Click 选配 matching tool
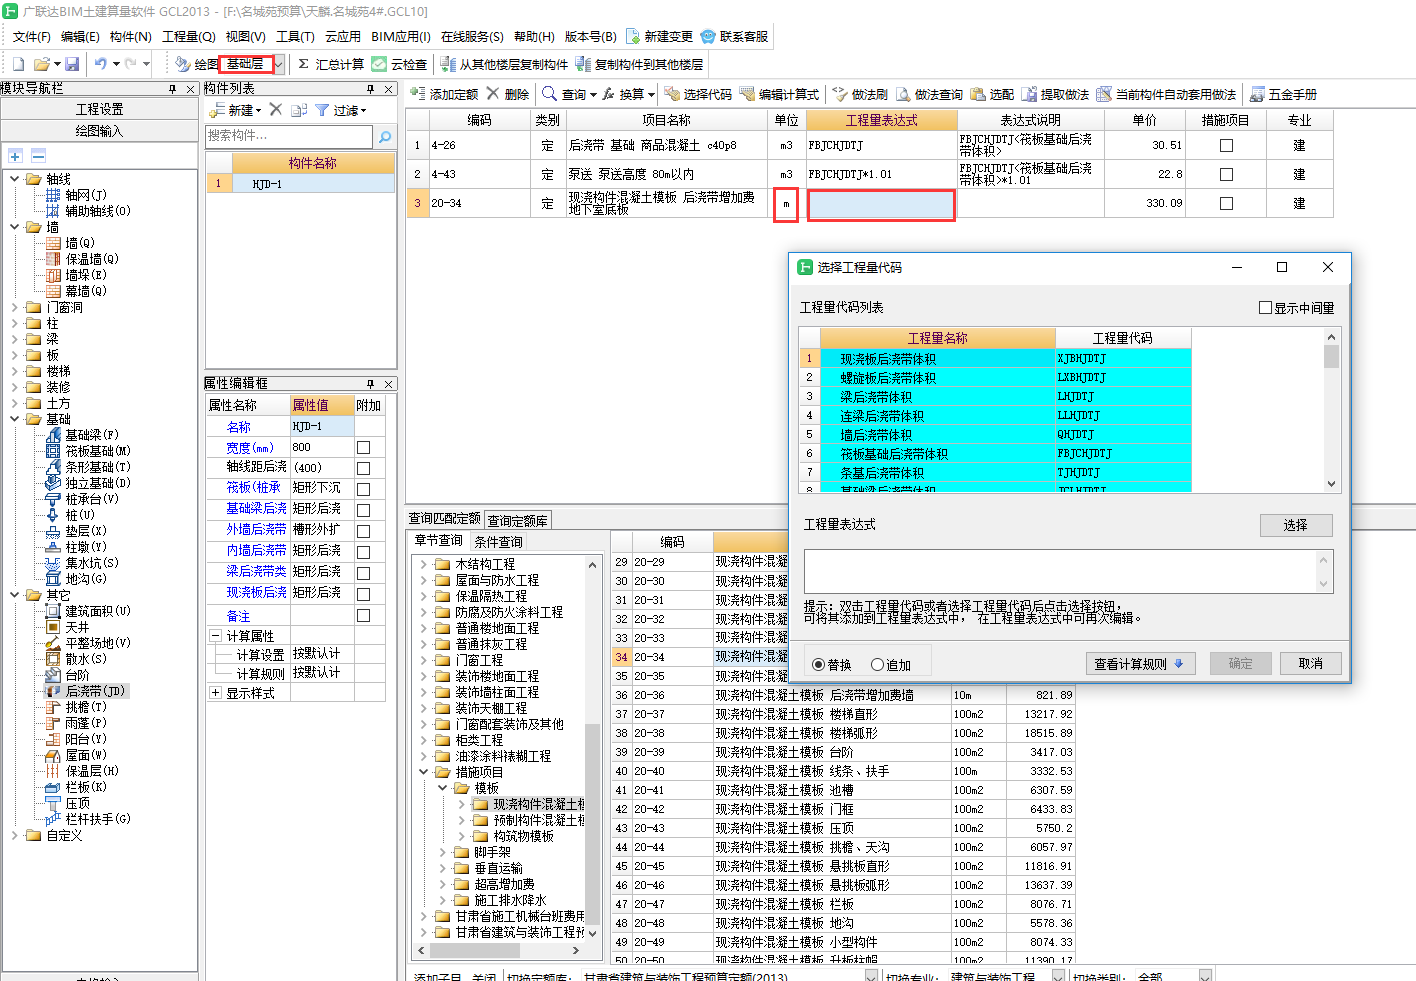Image resolution: width=1416 pixels, height=981 pixels. (992, 94)
